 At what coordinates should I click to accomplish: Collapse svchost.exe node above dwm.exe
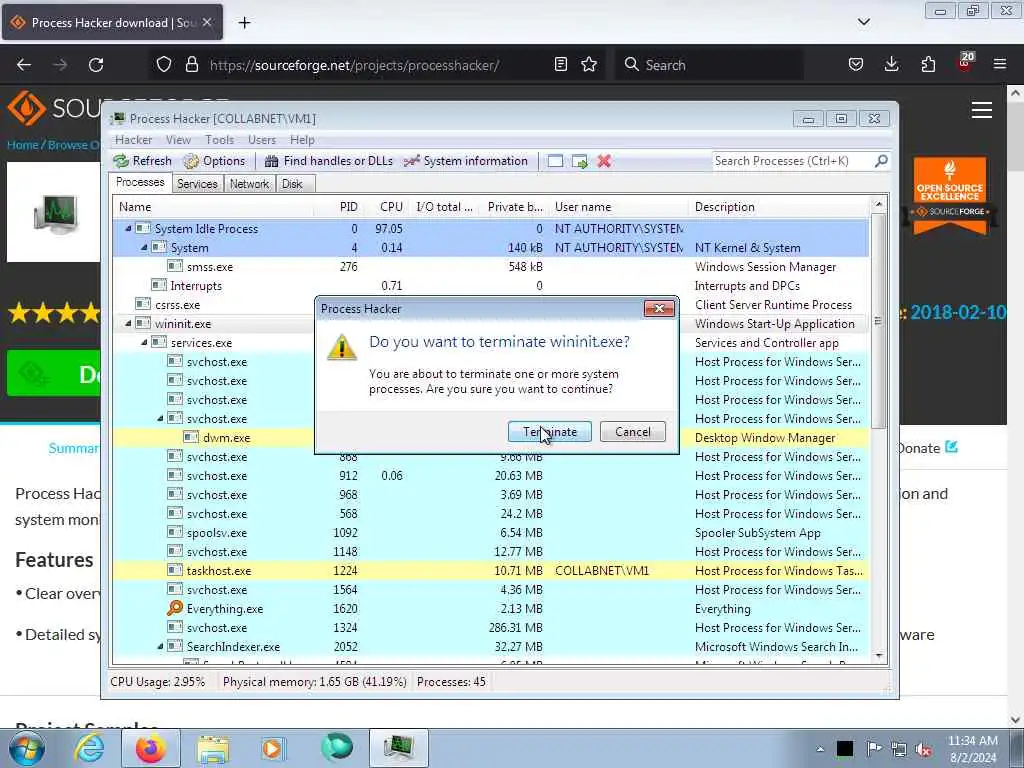point(161,419)
